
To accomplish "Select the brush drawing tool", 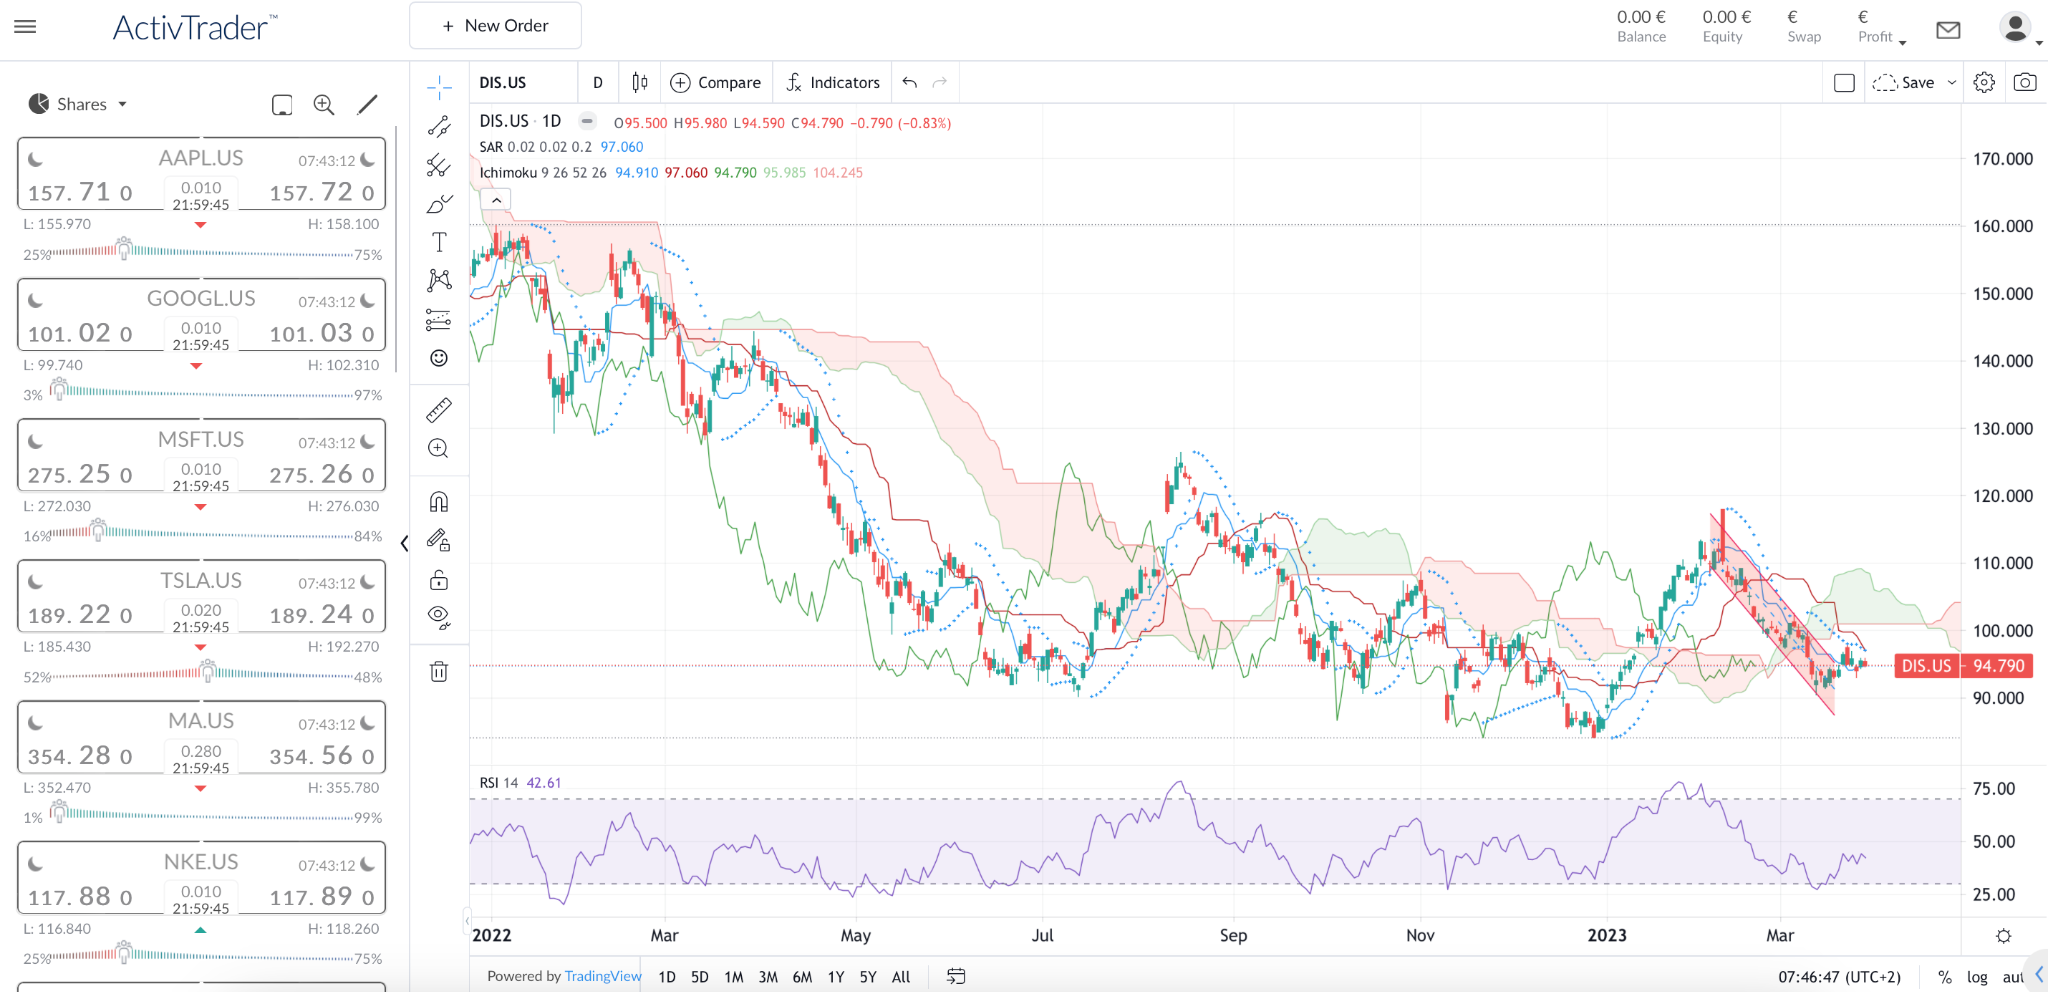I will pos(439,204).
